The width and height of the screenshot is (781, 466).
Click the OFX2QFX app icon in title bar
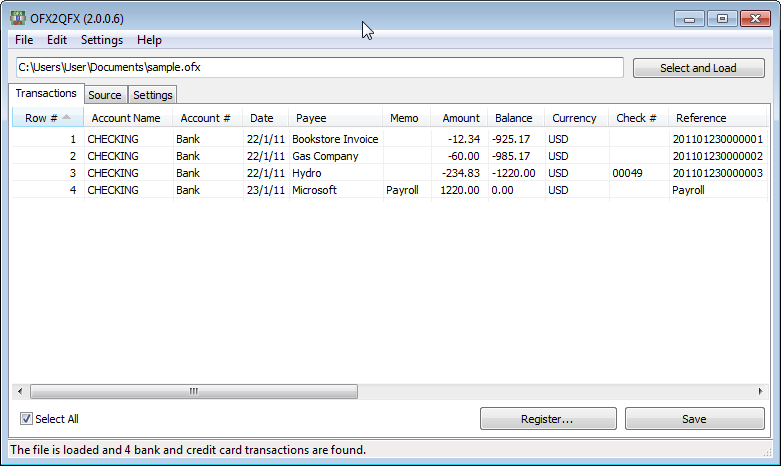[x=18, y=18]
